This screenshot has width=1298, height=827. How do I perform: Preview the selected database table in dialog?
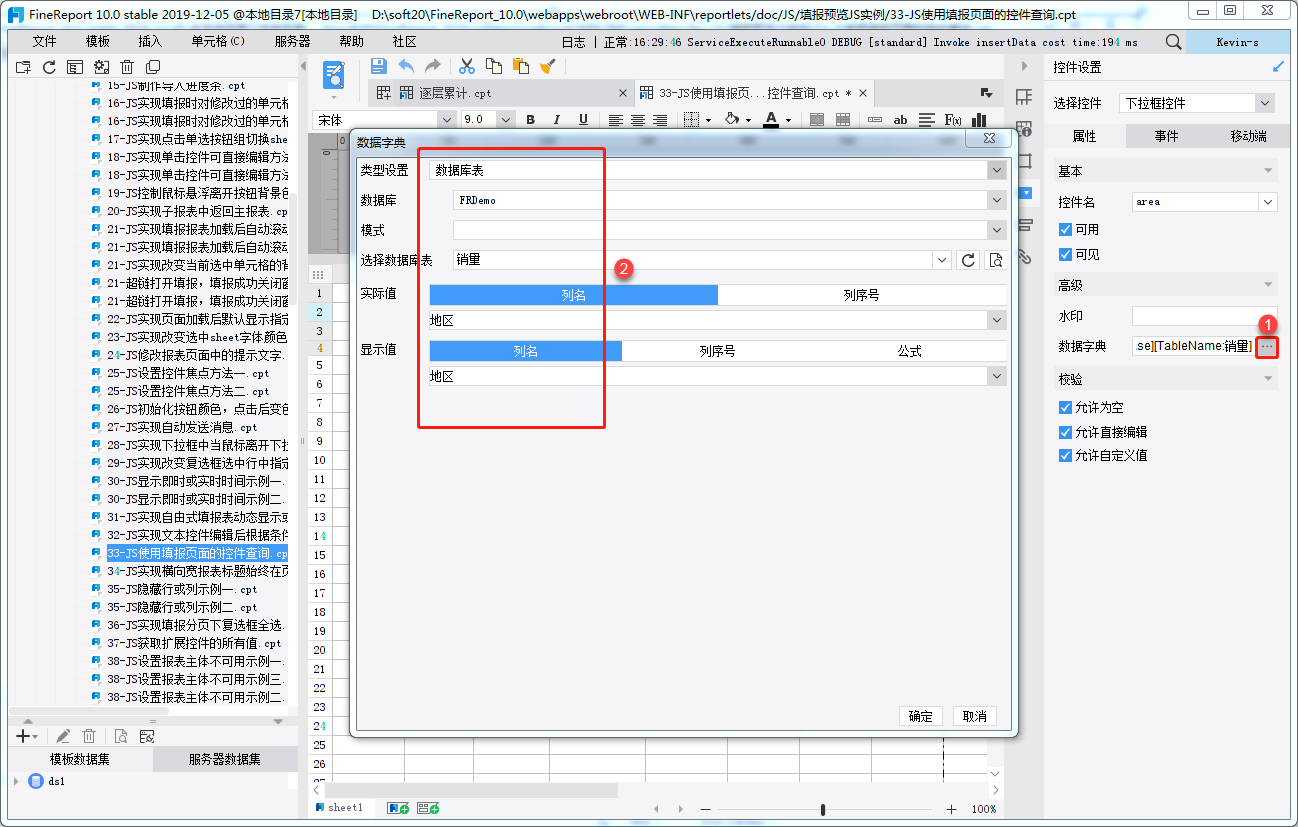(995, 260)
